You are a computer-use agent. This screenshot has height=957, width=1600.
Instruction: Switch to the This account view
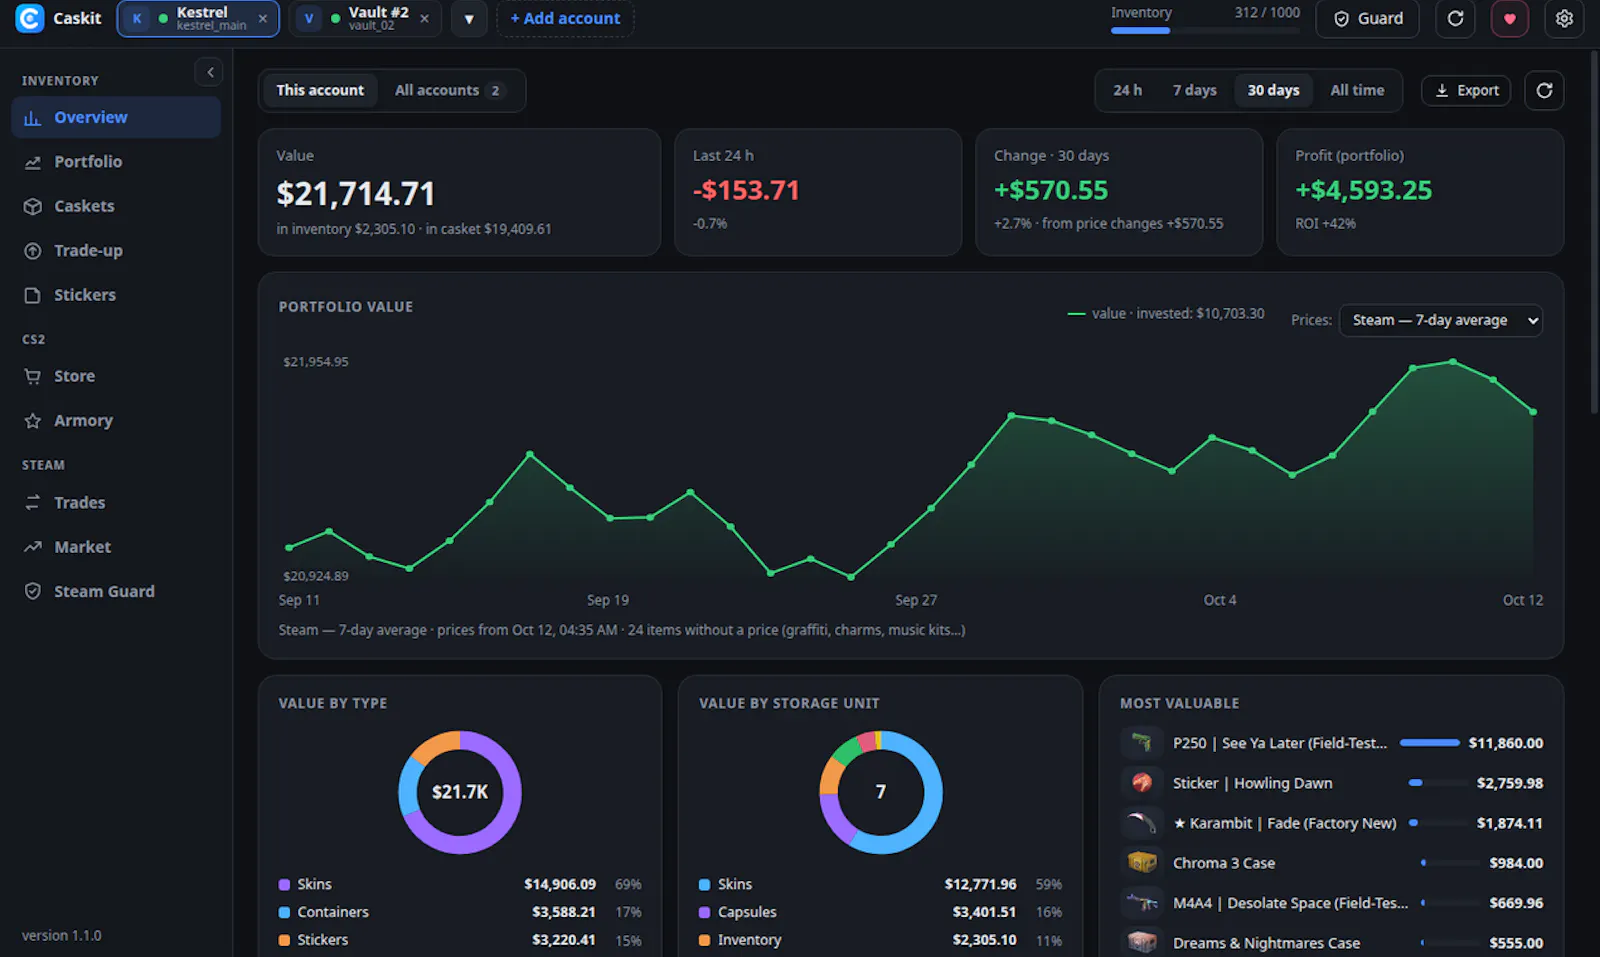pos(320,90)
